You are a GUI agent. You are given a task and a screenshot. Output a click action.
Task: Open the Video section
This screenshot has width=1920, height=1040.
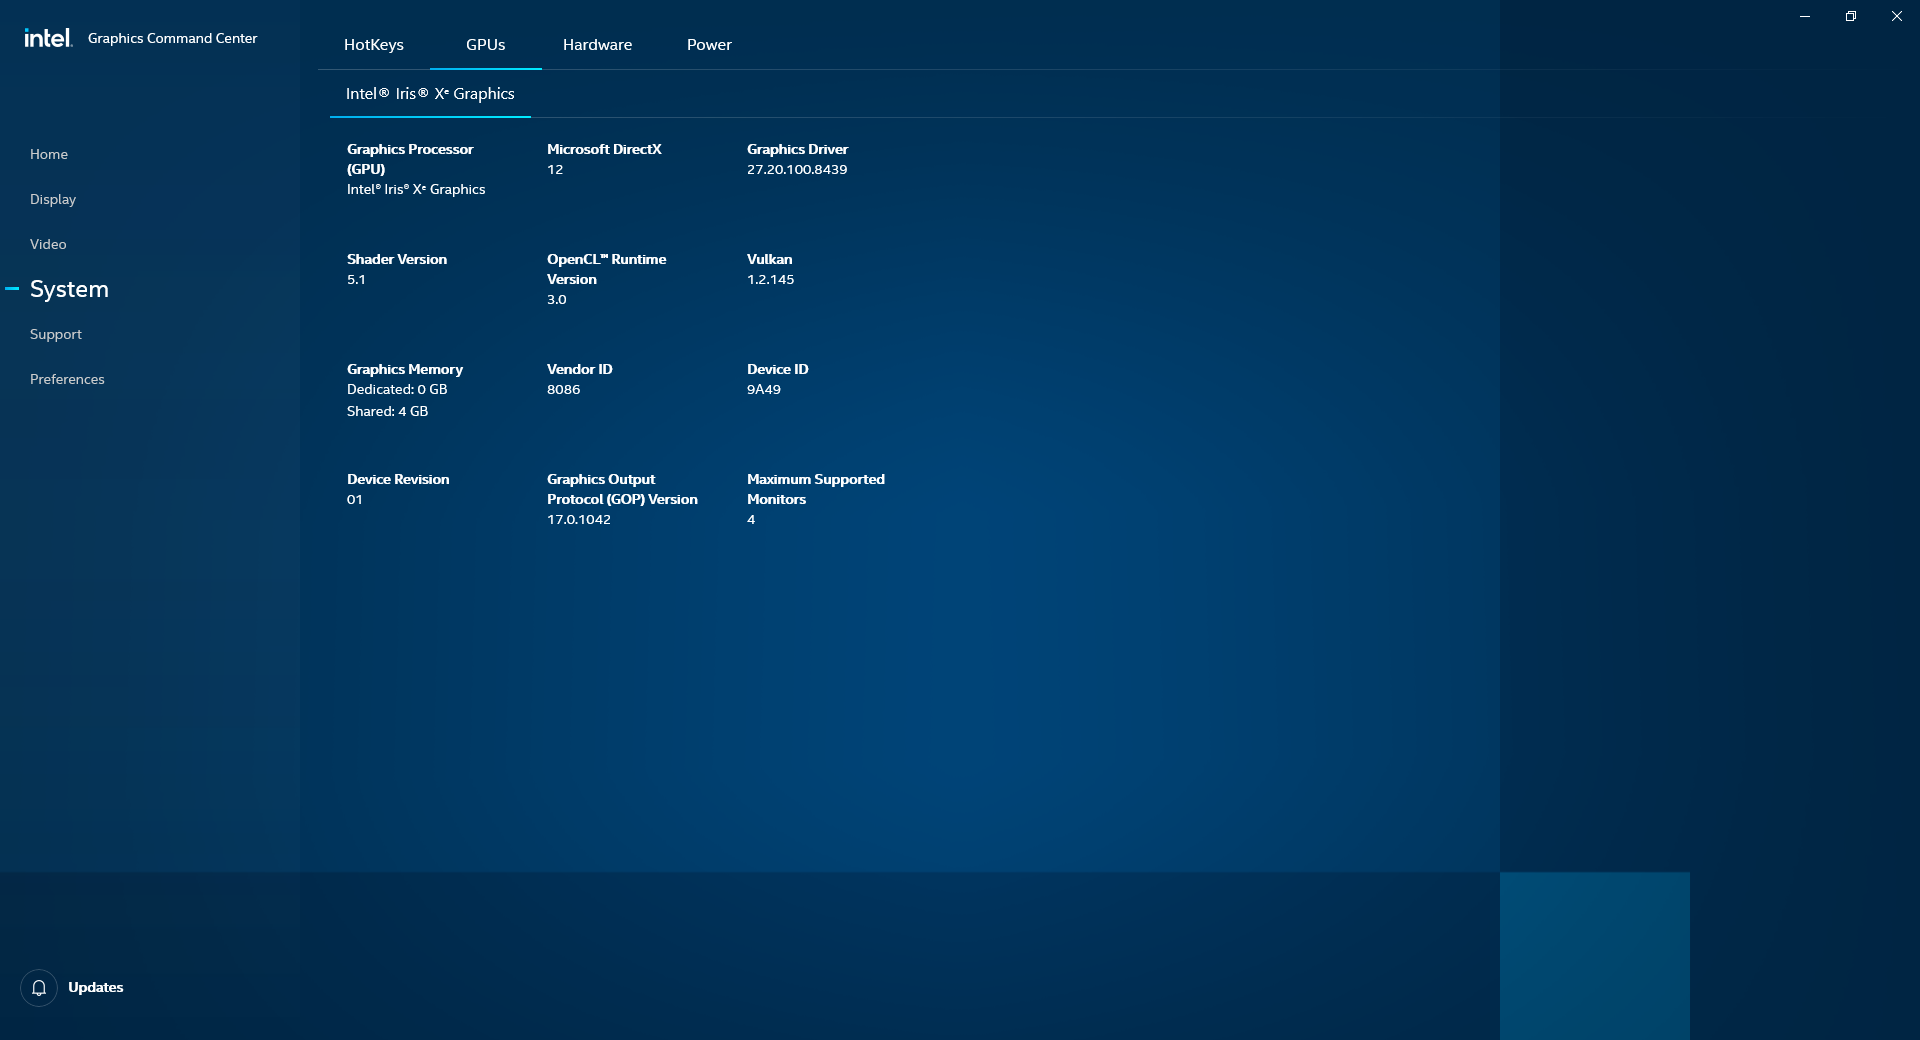pos(48,244)
